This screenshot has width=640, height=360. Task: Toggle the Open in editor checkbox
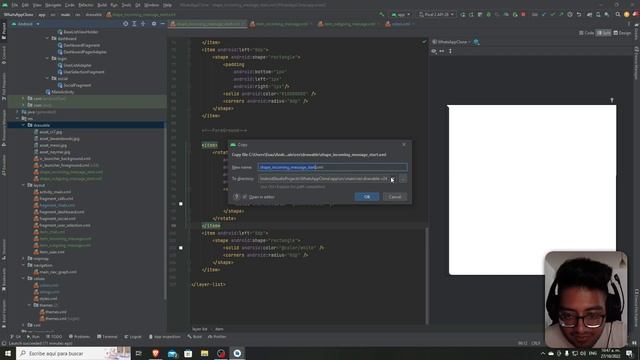pos(245,197)
